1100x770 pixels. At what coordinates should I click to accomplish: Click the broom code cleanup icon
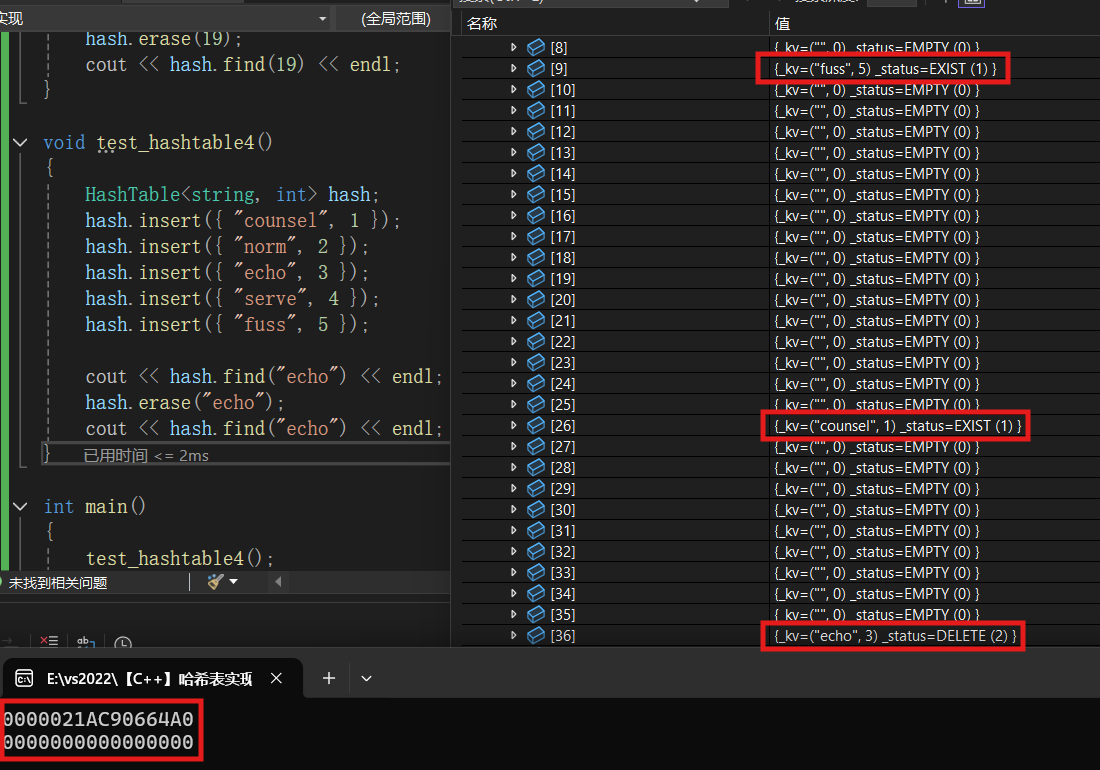click(215, 581)
